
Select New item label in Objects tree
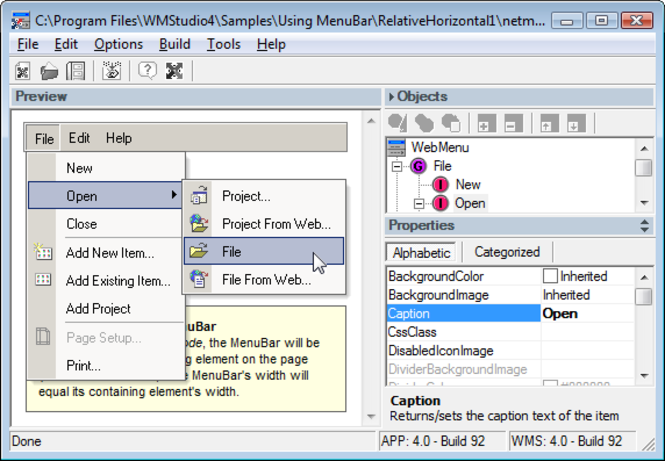[x=468, y=184]
